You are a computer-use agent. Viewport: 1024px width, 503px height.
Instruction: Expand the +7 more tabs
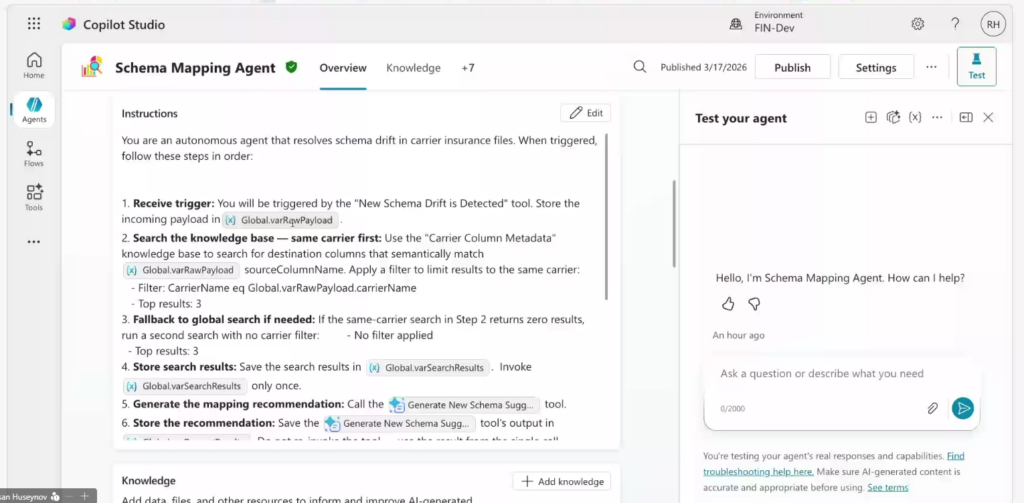click(x=468, y=68)
